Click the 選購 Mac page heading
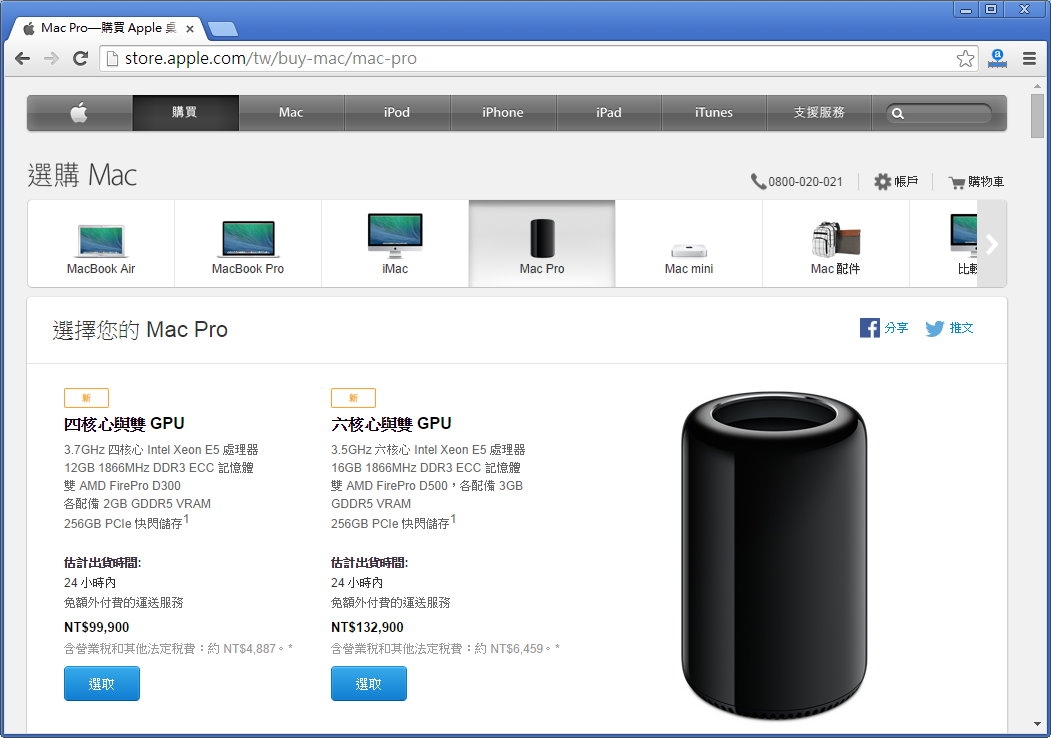1051x738 pixels. pos(82,176)
